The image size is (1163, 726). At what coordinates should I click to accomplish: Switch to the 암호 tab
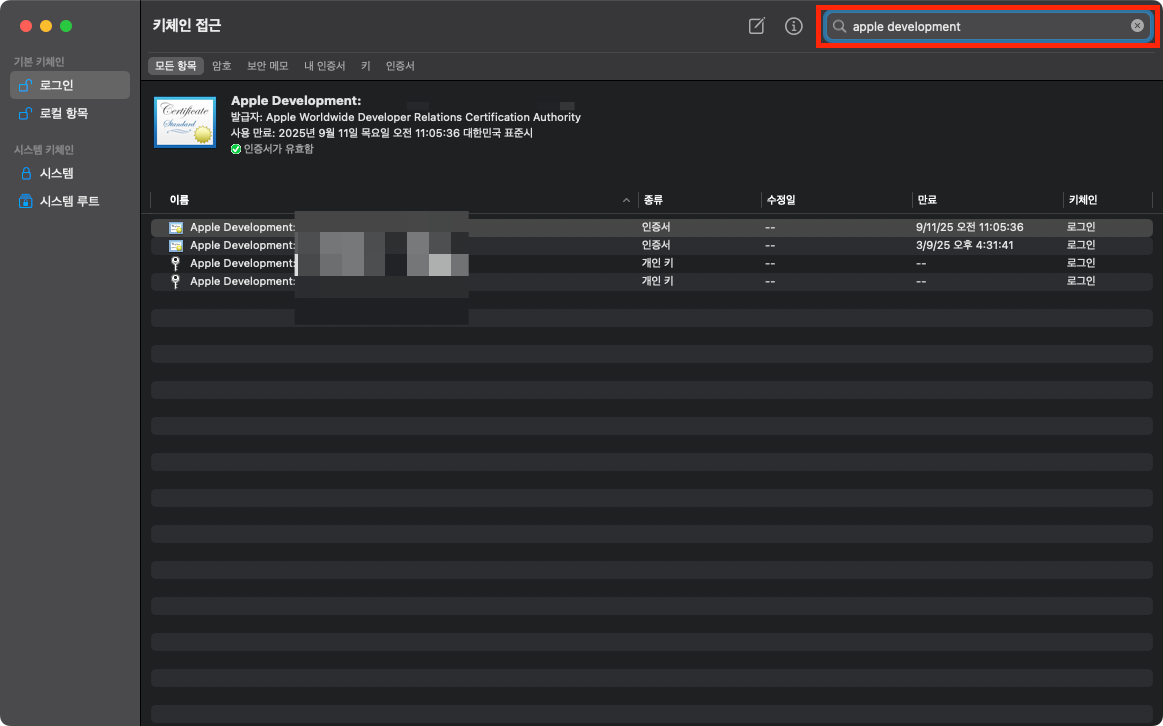(222, 66)
